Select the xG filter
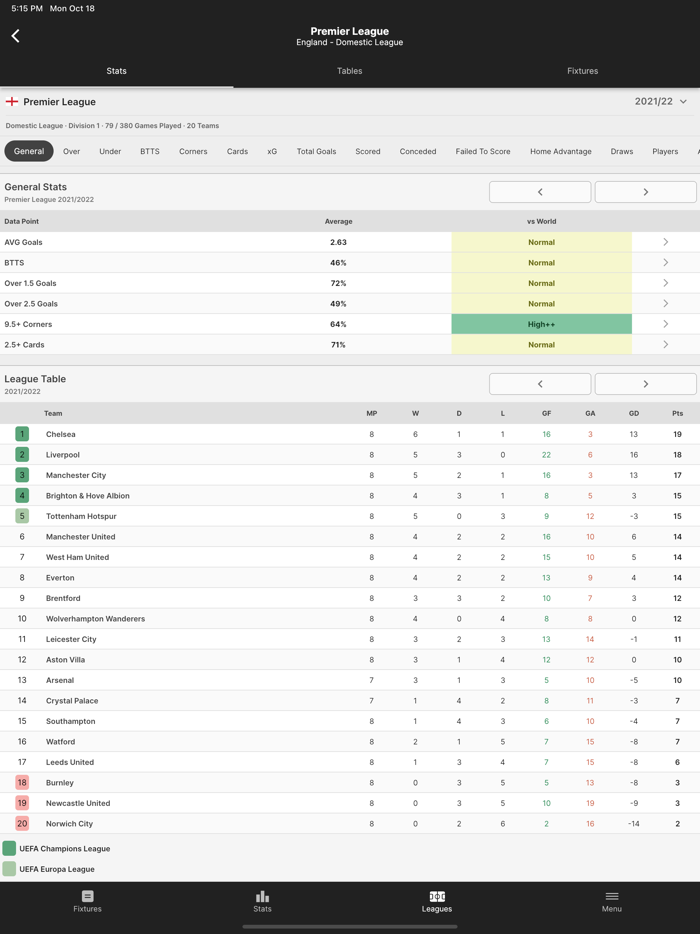Image resolution: width=700 pixels, height=934 pixels. point(272,151)
